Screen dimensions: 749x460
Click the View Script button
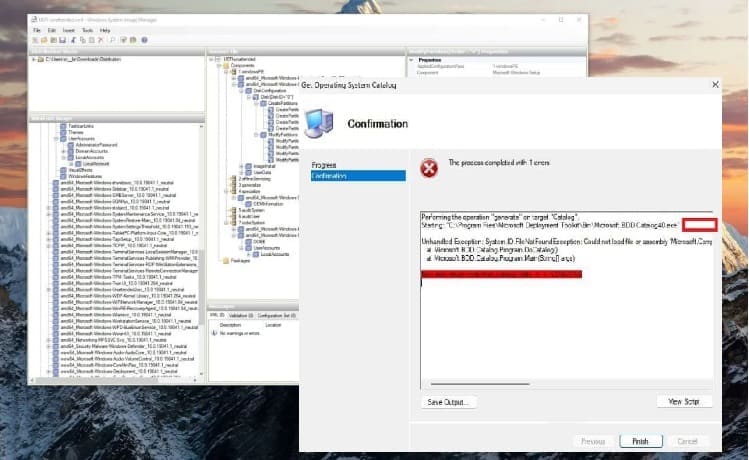coord(684,402)
